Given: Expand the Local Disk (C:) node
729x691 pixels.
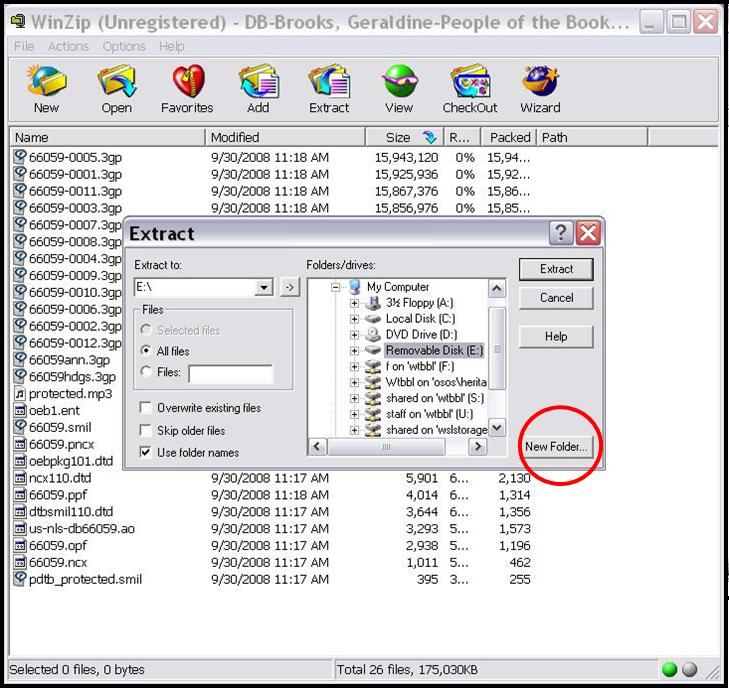Looking at the screenshot, I should (x=354, y=319).
